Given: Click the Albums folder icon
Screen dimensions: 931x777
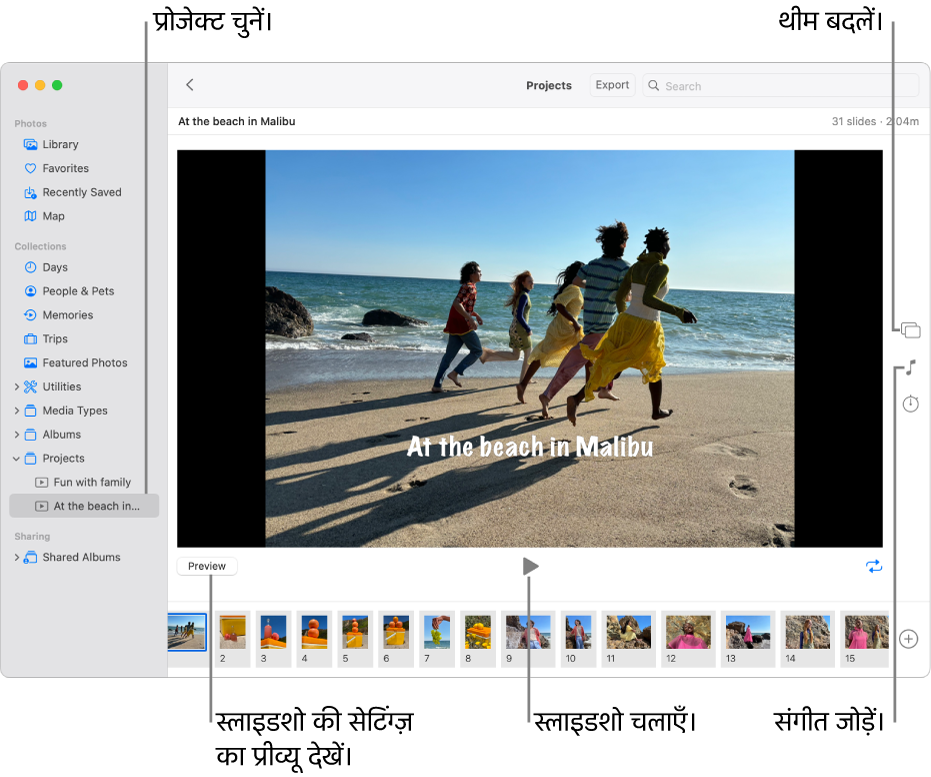Looking at the screenshot, I should point(30,435).
